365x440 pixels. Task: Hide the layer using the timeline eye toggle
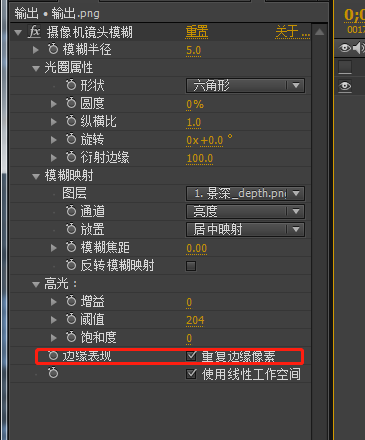click(345, 86)
